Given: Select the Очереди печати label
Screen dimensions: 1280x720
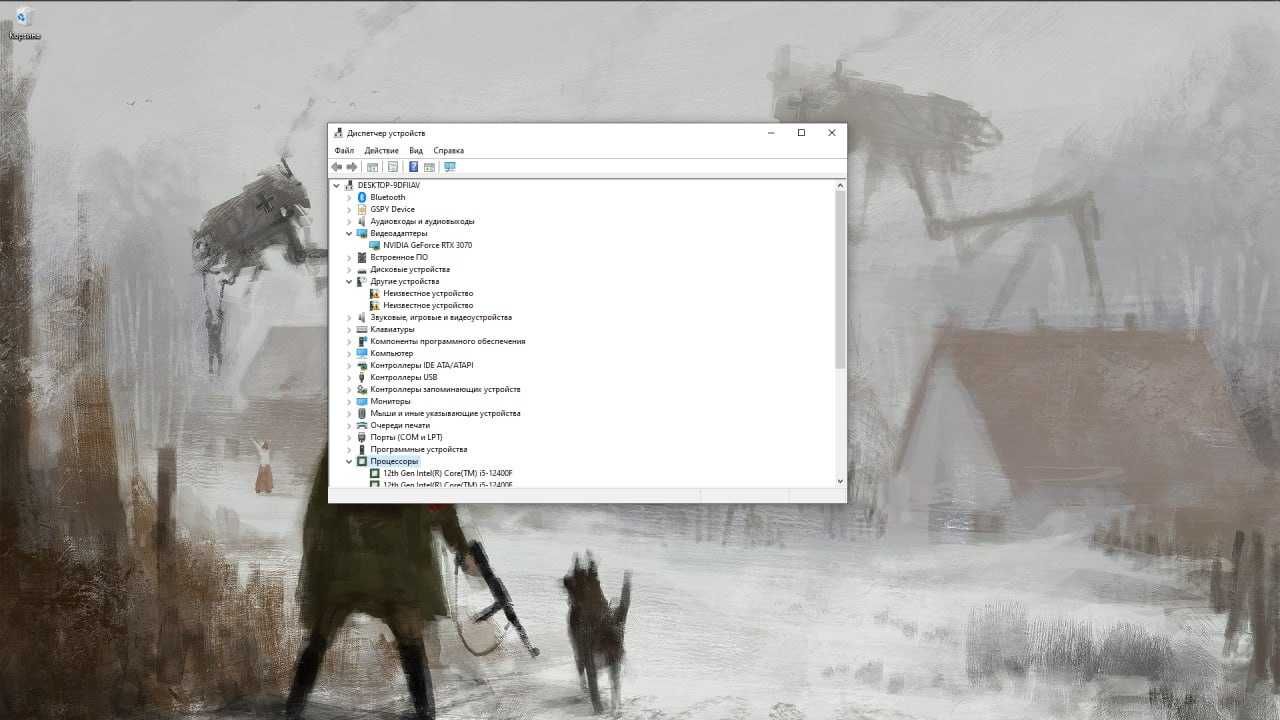Looking at the screenshot, I should [x=400, y=425].
